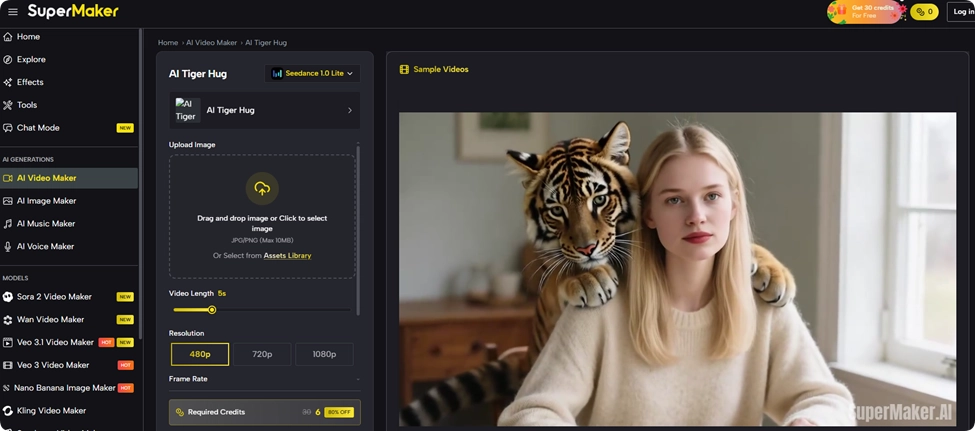Click the Log in button

(x=961, y=12)
